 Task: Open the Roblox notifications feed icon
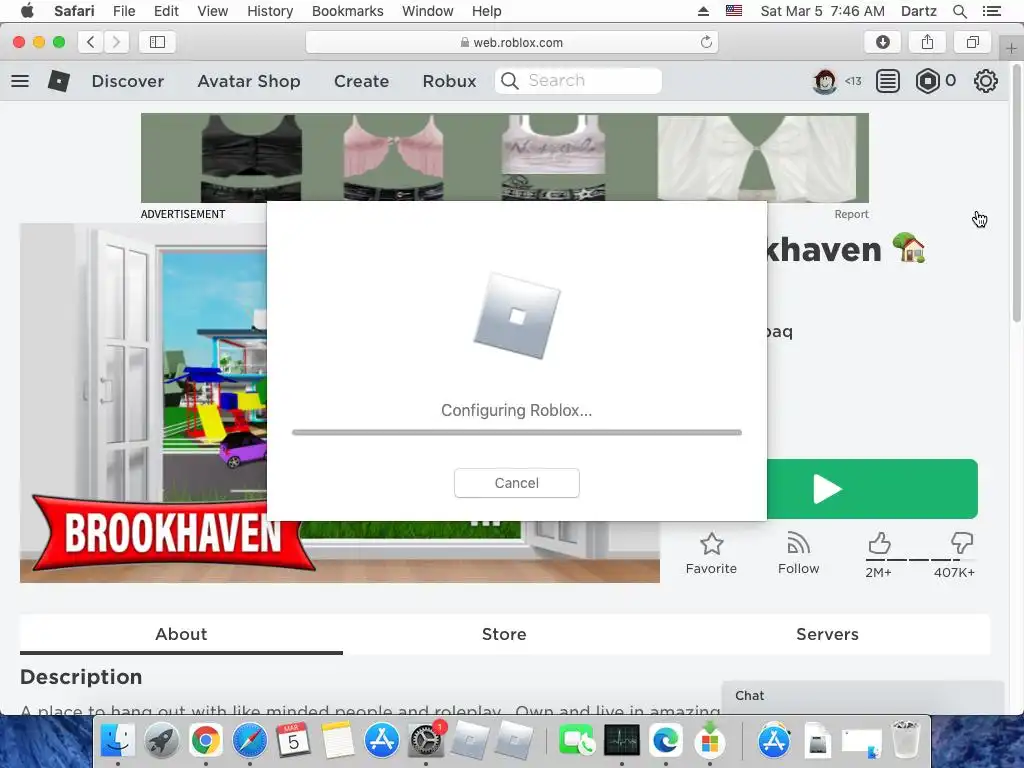pyautogui.click(x=888, y=81)
